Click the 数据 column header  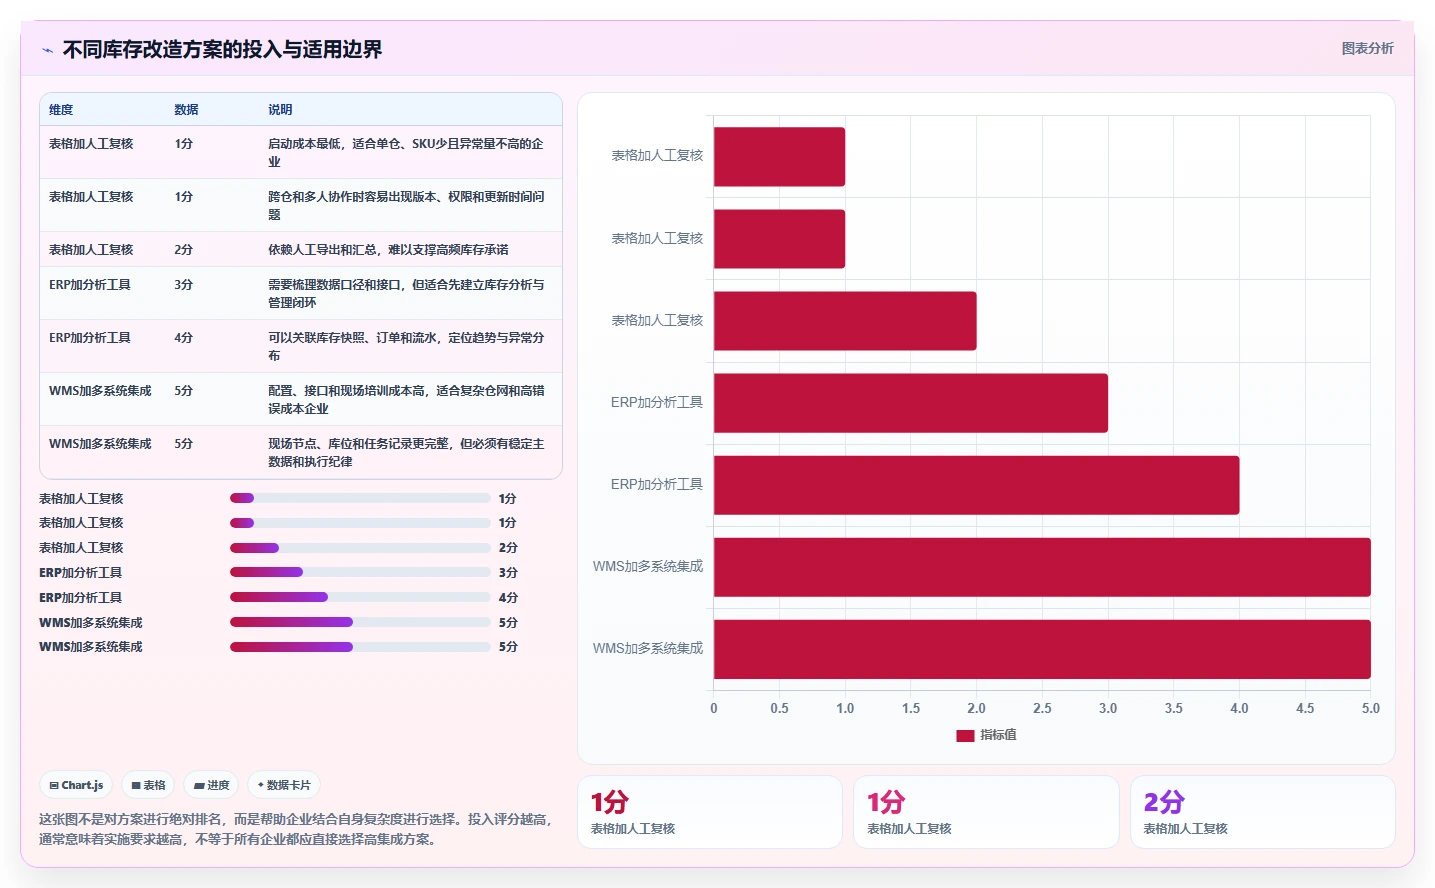[186, 110]
